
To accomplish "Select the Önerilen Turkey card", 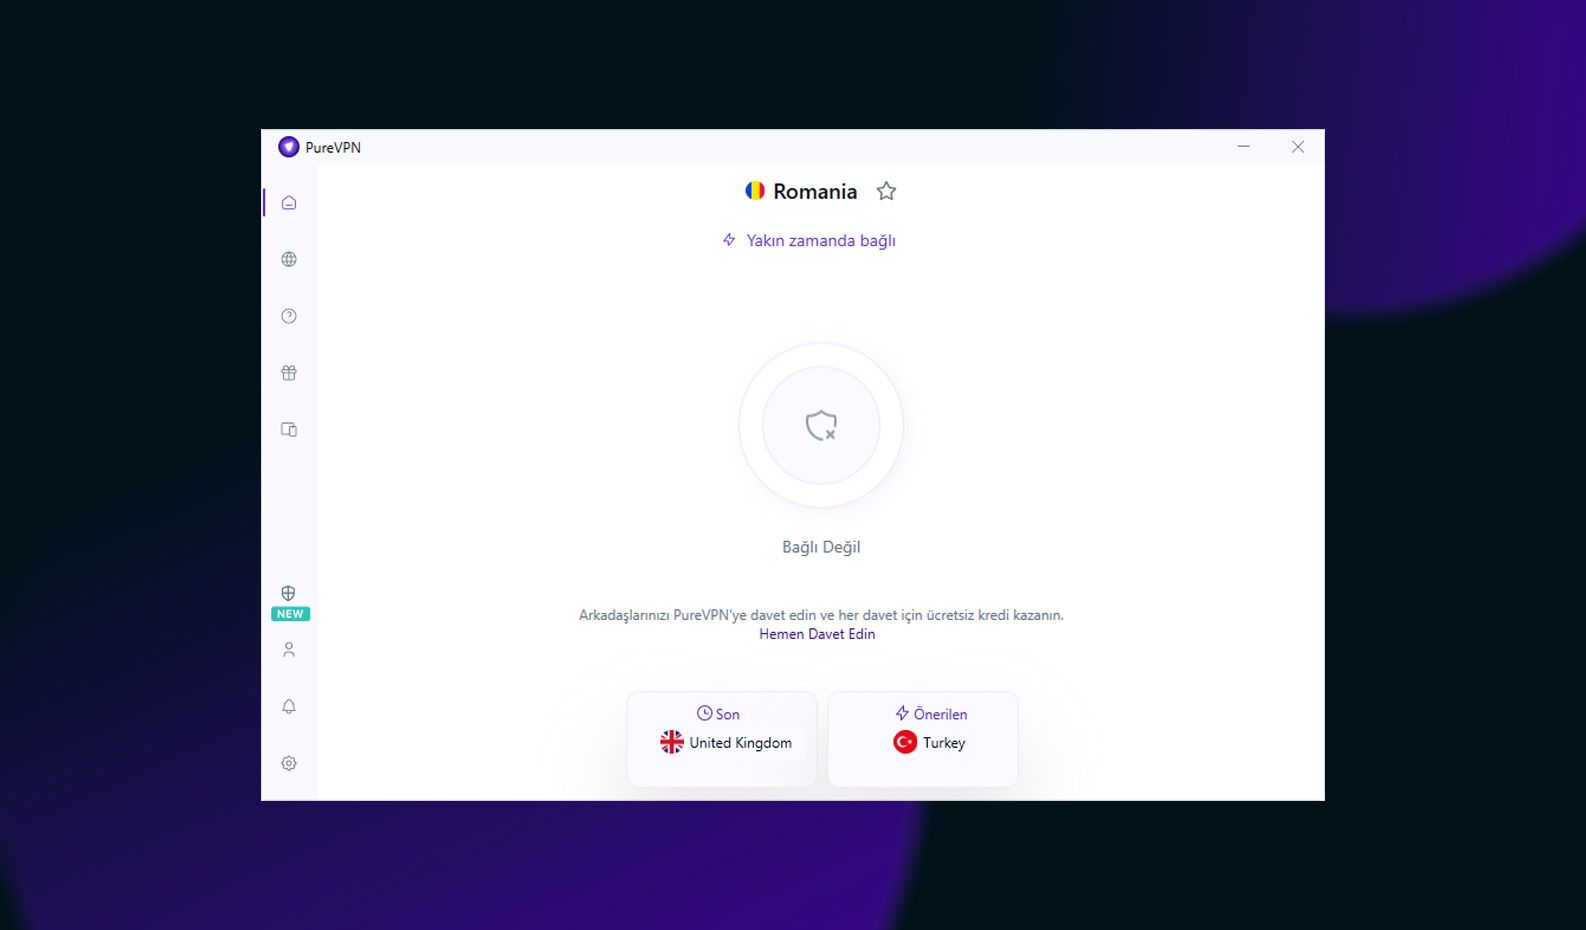I will [x=923, y=739].
